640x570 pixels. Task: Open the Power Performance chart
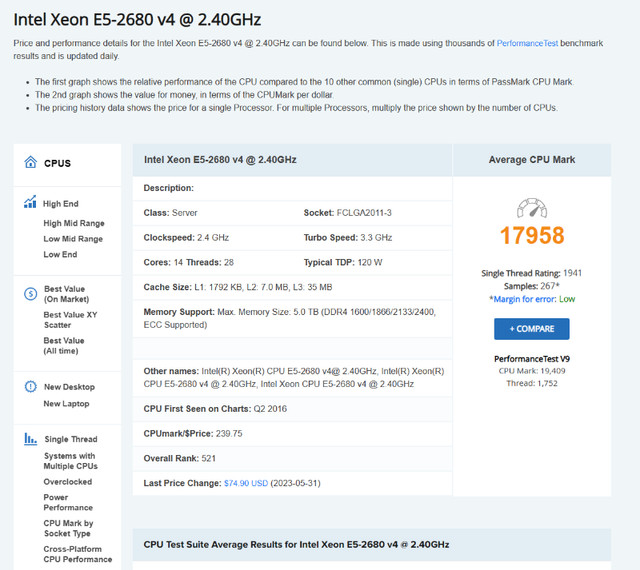68,502
